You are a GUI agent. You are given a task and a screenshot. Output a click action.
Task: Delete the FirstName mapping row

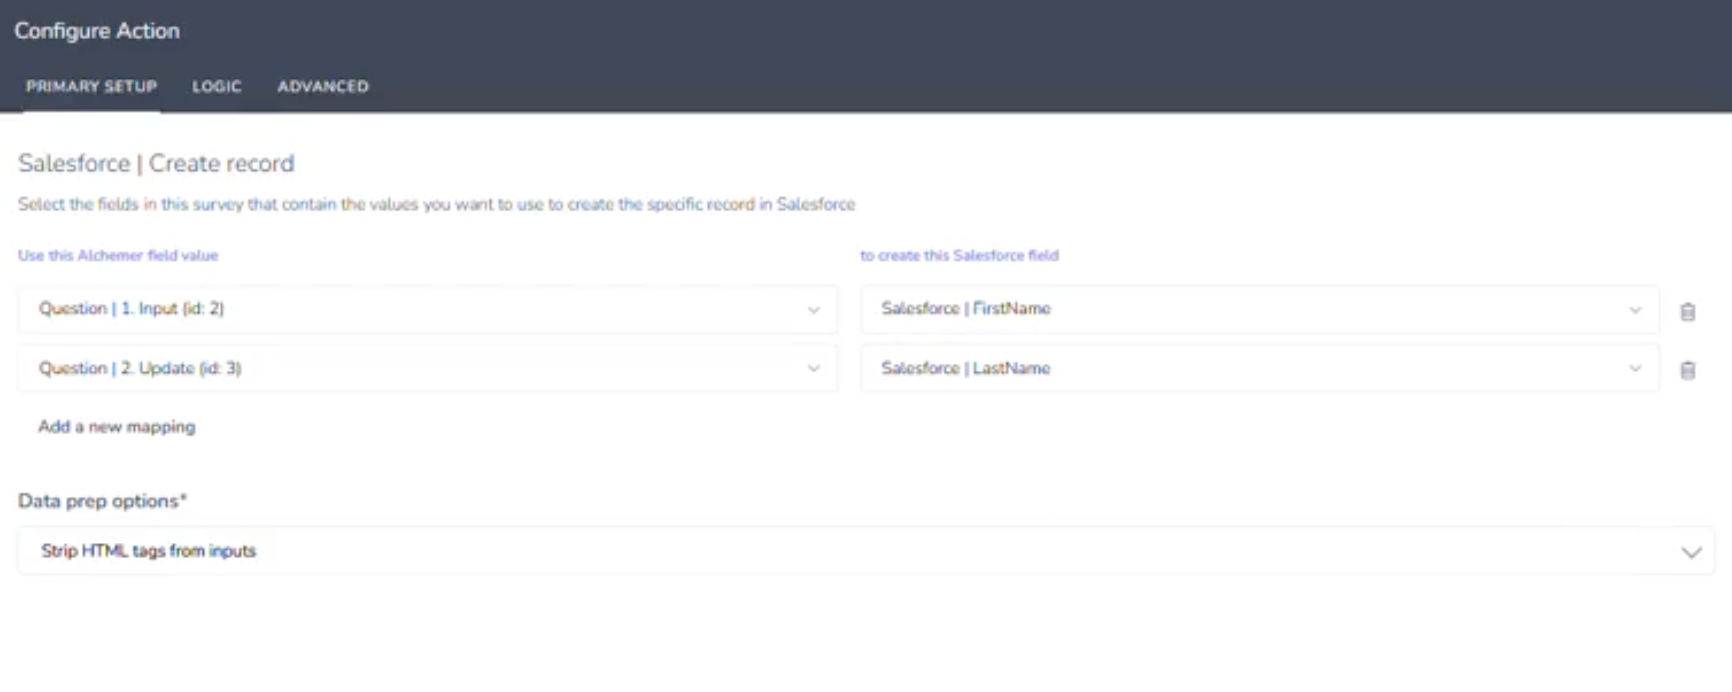pos(1687,311)
